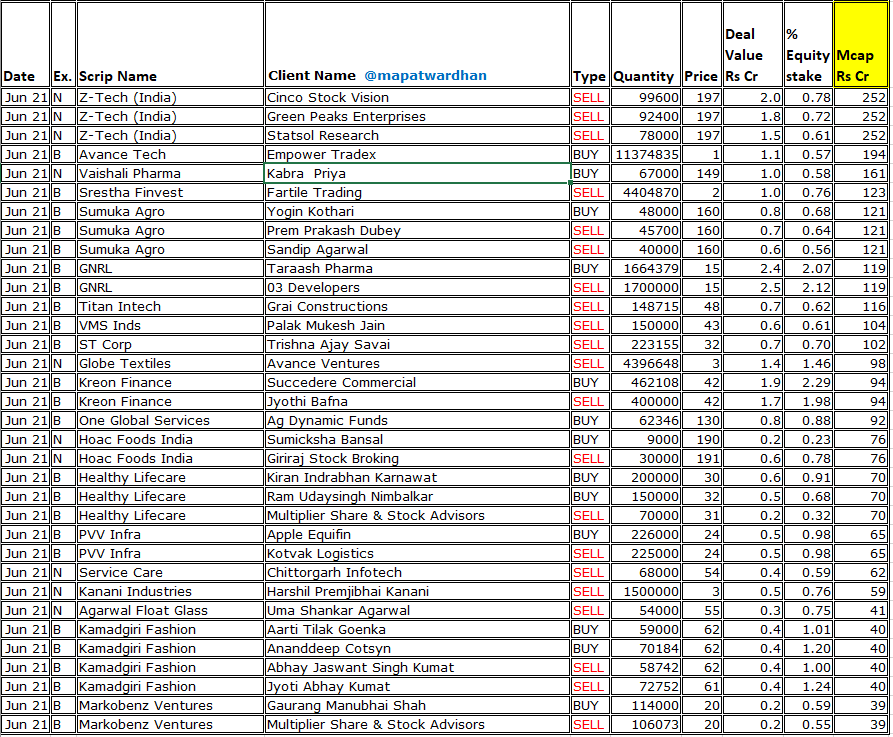Screen dimensions: 893x737
Task: Click client cell 'Grai Constructions'
Action: coord(417,306)
